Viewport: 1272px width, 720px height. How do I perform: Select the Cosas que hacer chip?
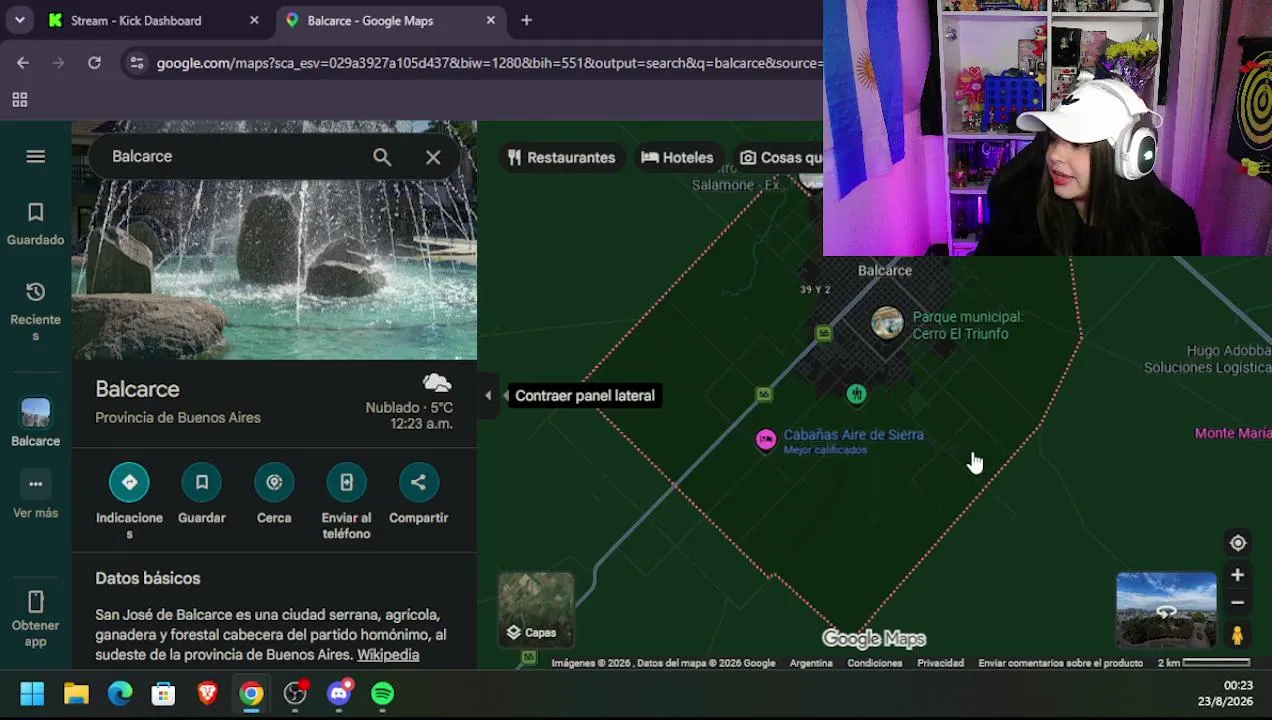coord(780,157)
